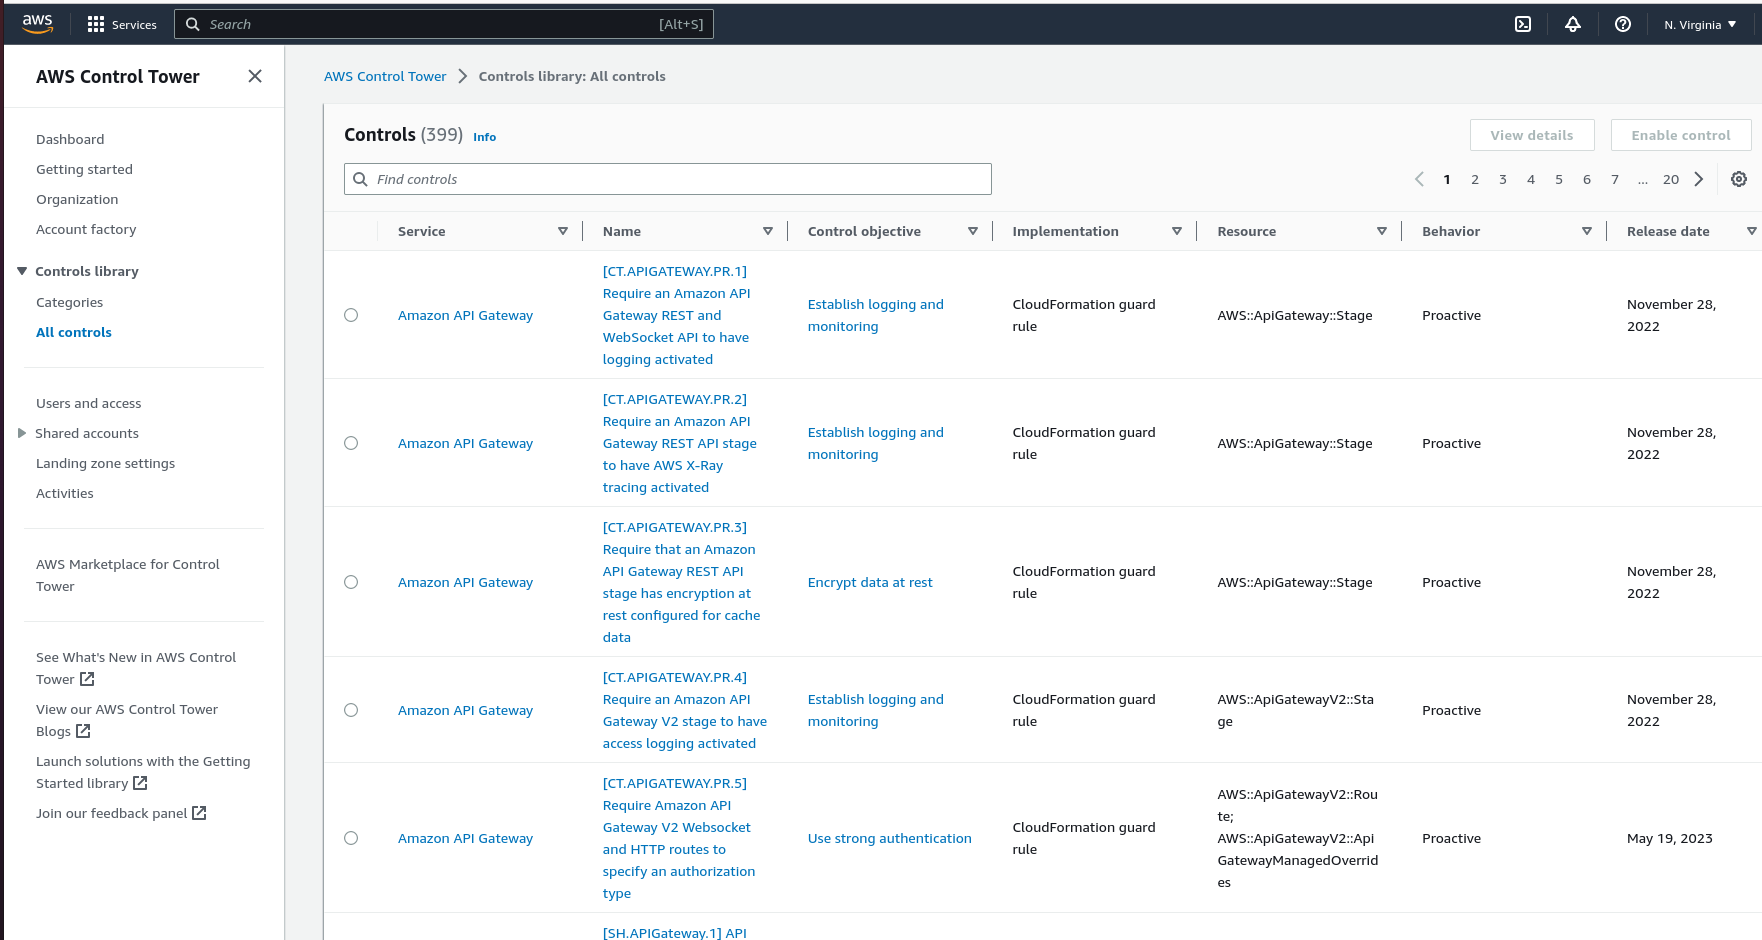Image resolution: width=1762 pixels, height=940 pixels.
Task: Select the CT.APIGATEWAY.PR.4 control radio button
Action: point(351,710)
